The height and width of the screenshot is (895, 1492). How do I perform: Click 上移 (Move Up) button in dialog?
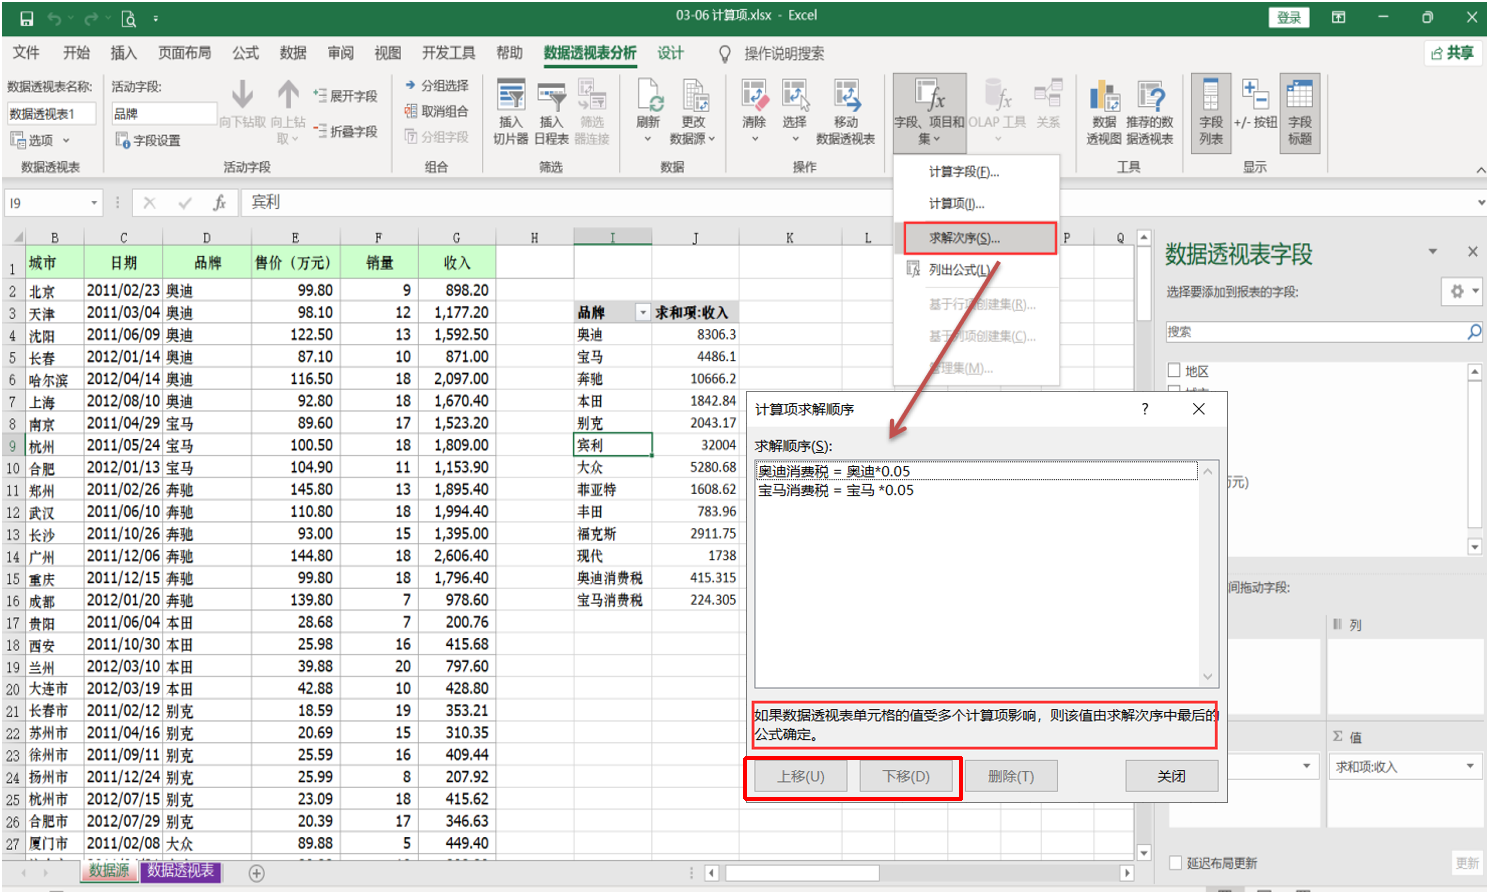click(801, 776)
